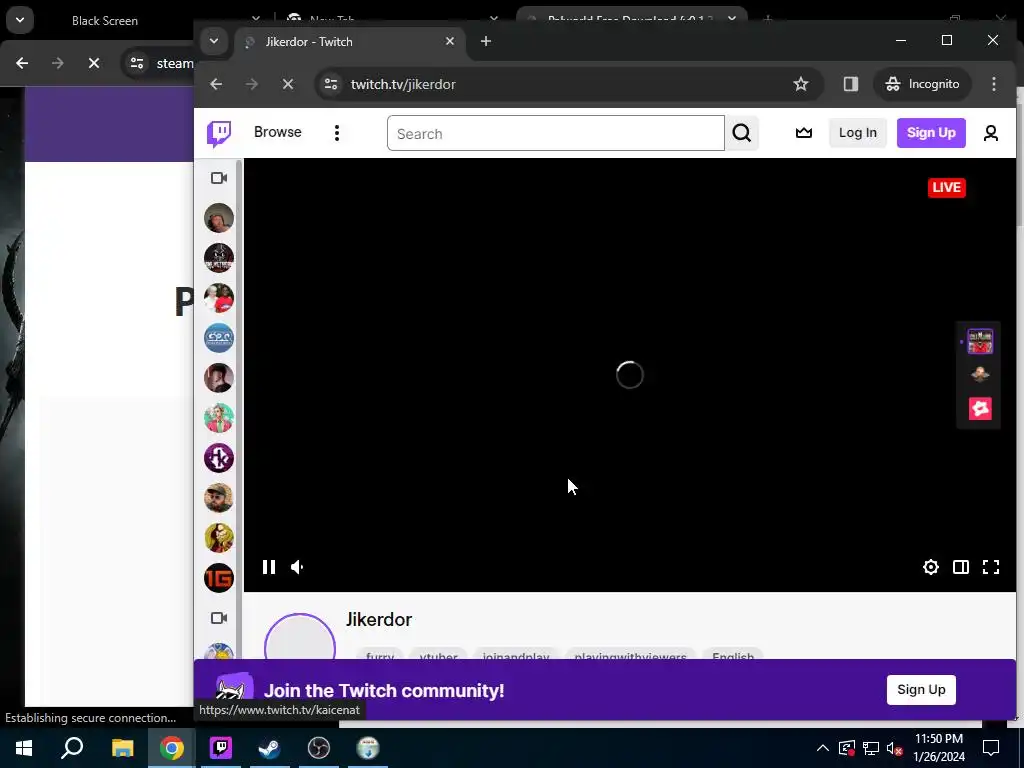Open the orange 1G logo channel avatar
The width and height of the screenshot is (1024, 768).
[x=219, y=578]
